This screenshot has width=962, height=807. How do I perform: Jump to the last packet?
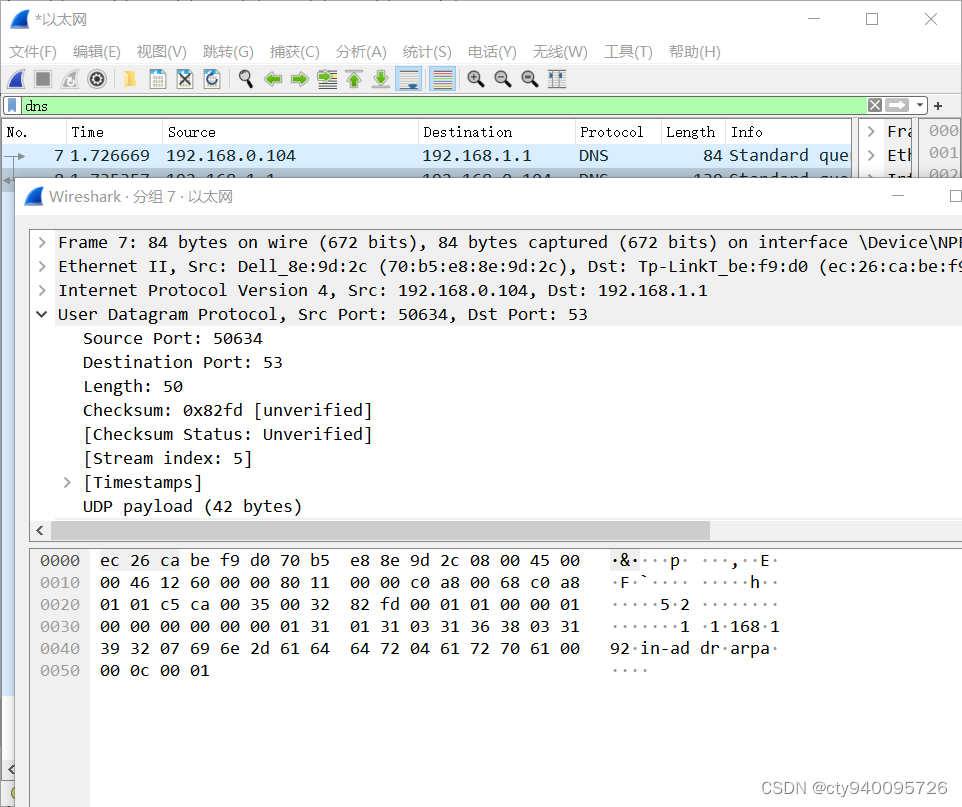pyautogui.click(x=381, y=79)
